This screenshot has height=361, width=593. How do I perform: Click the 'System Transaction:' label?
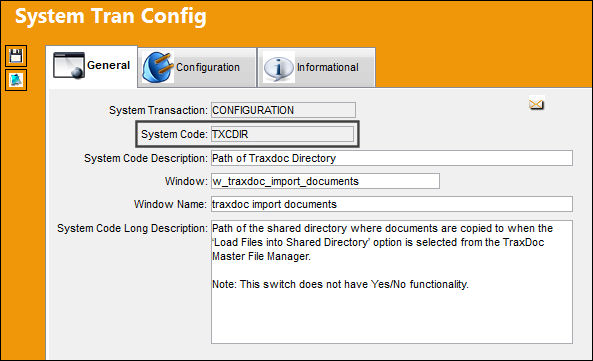158,110
